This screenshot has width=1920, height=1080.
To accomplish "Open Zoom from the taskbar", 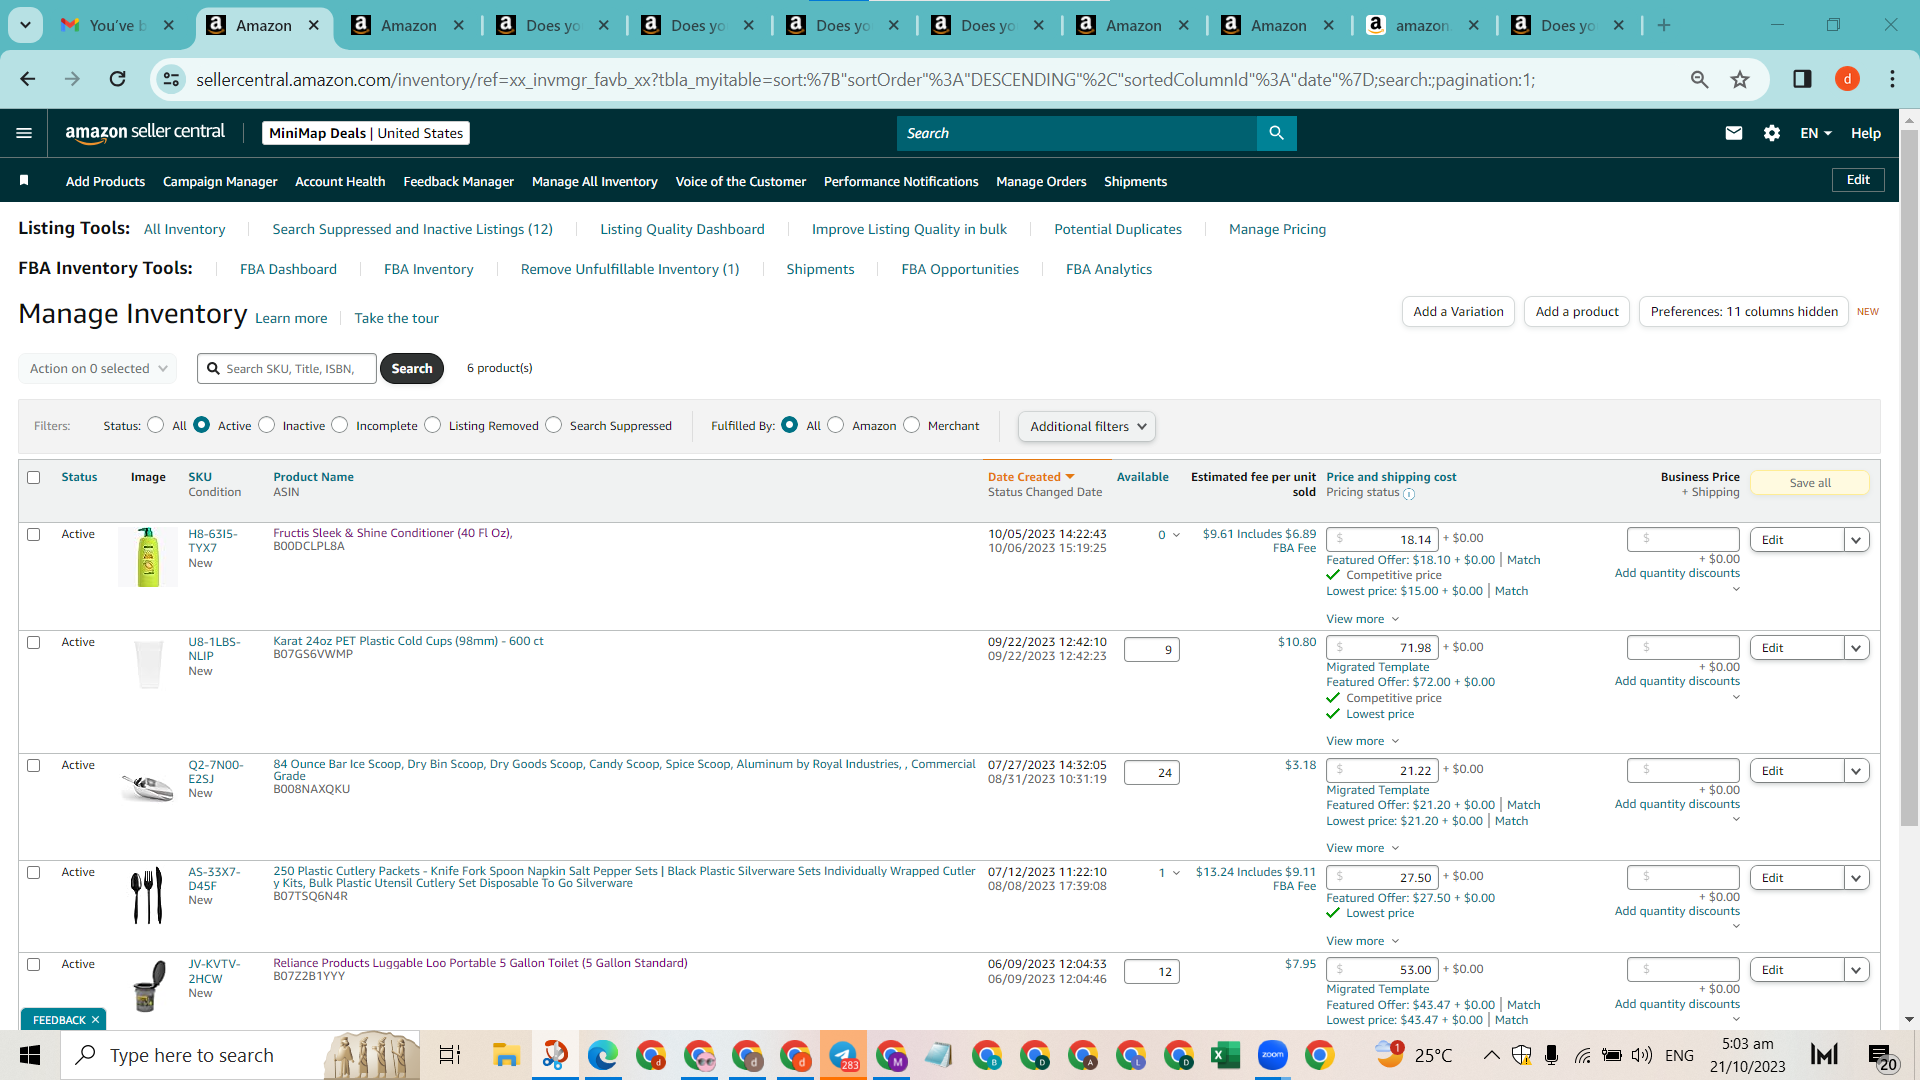I will tap(1272, 1055).
